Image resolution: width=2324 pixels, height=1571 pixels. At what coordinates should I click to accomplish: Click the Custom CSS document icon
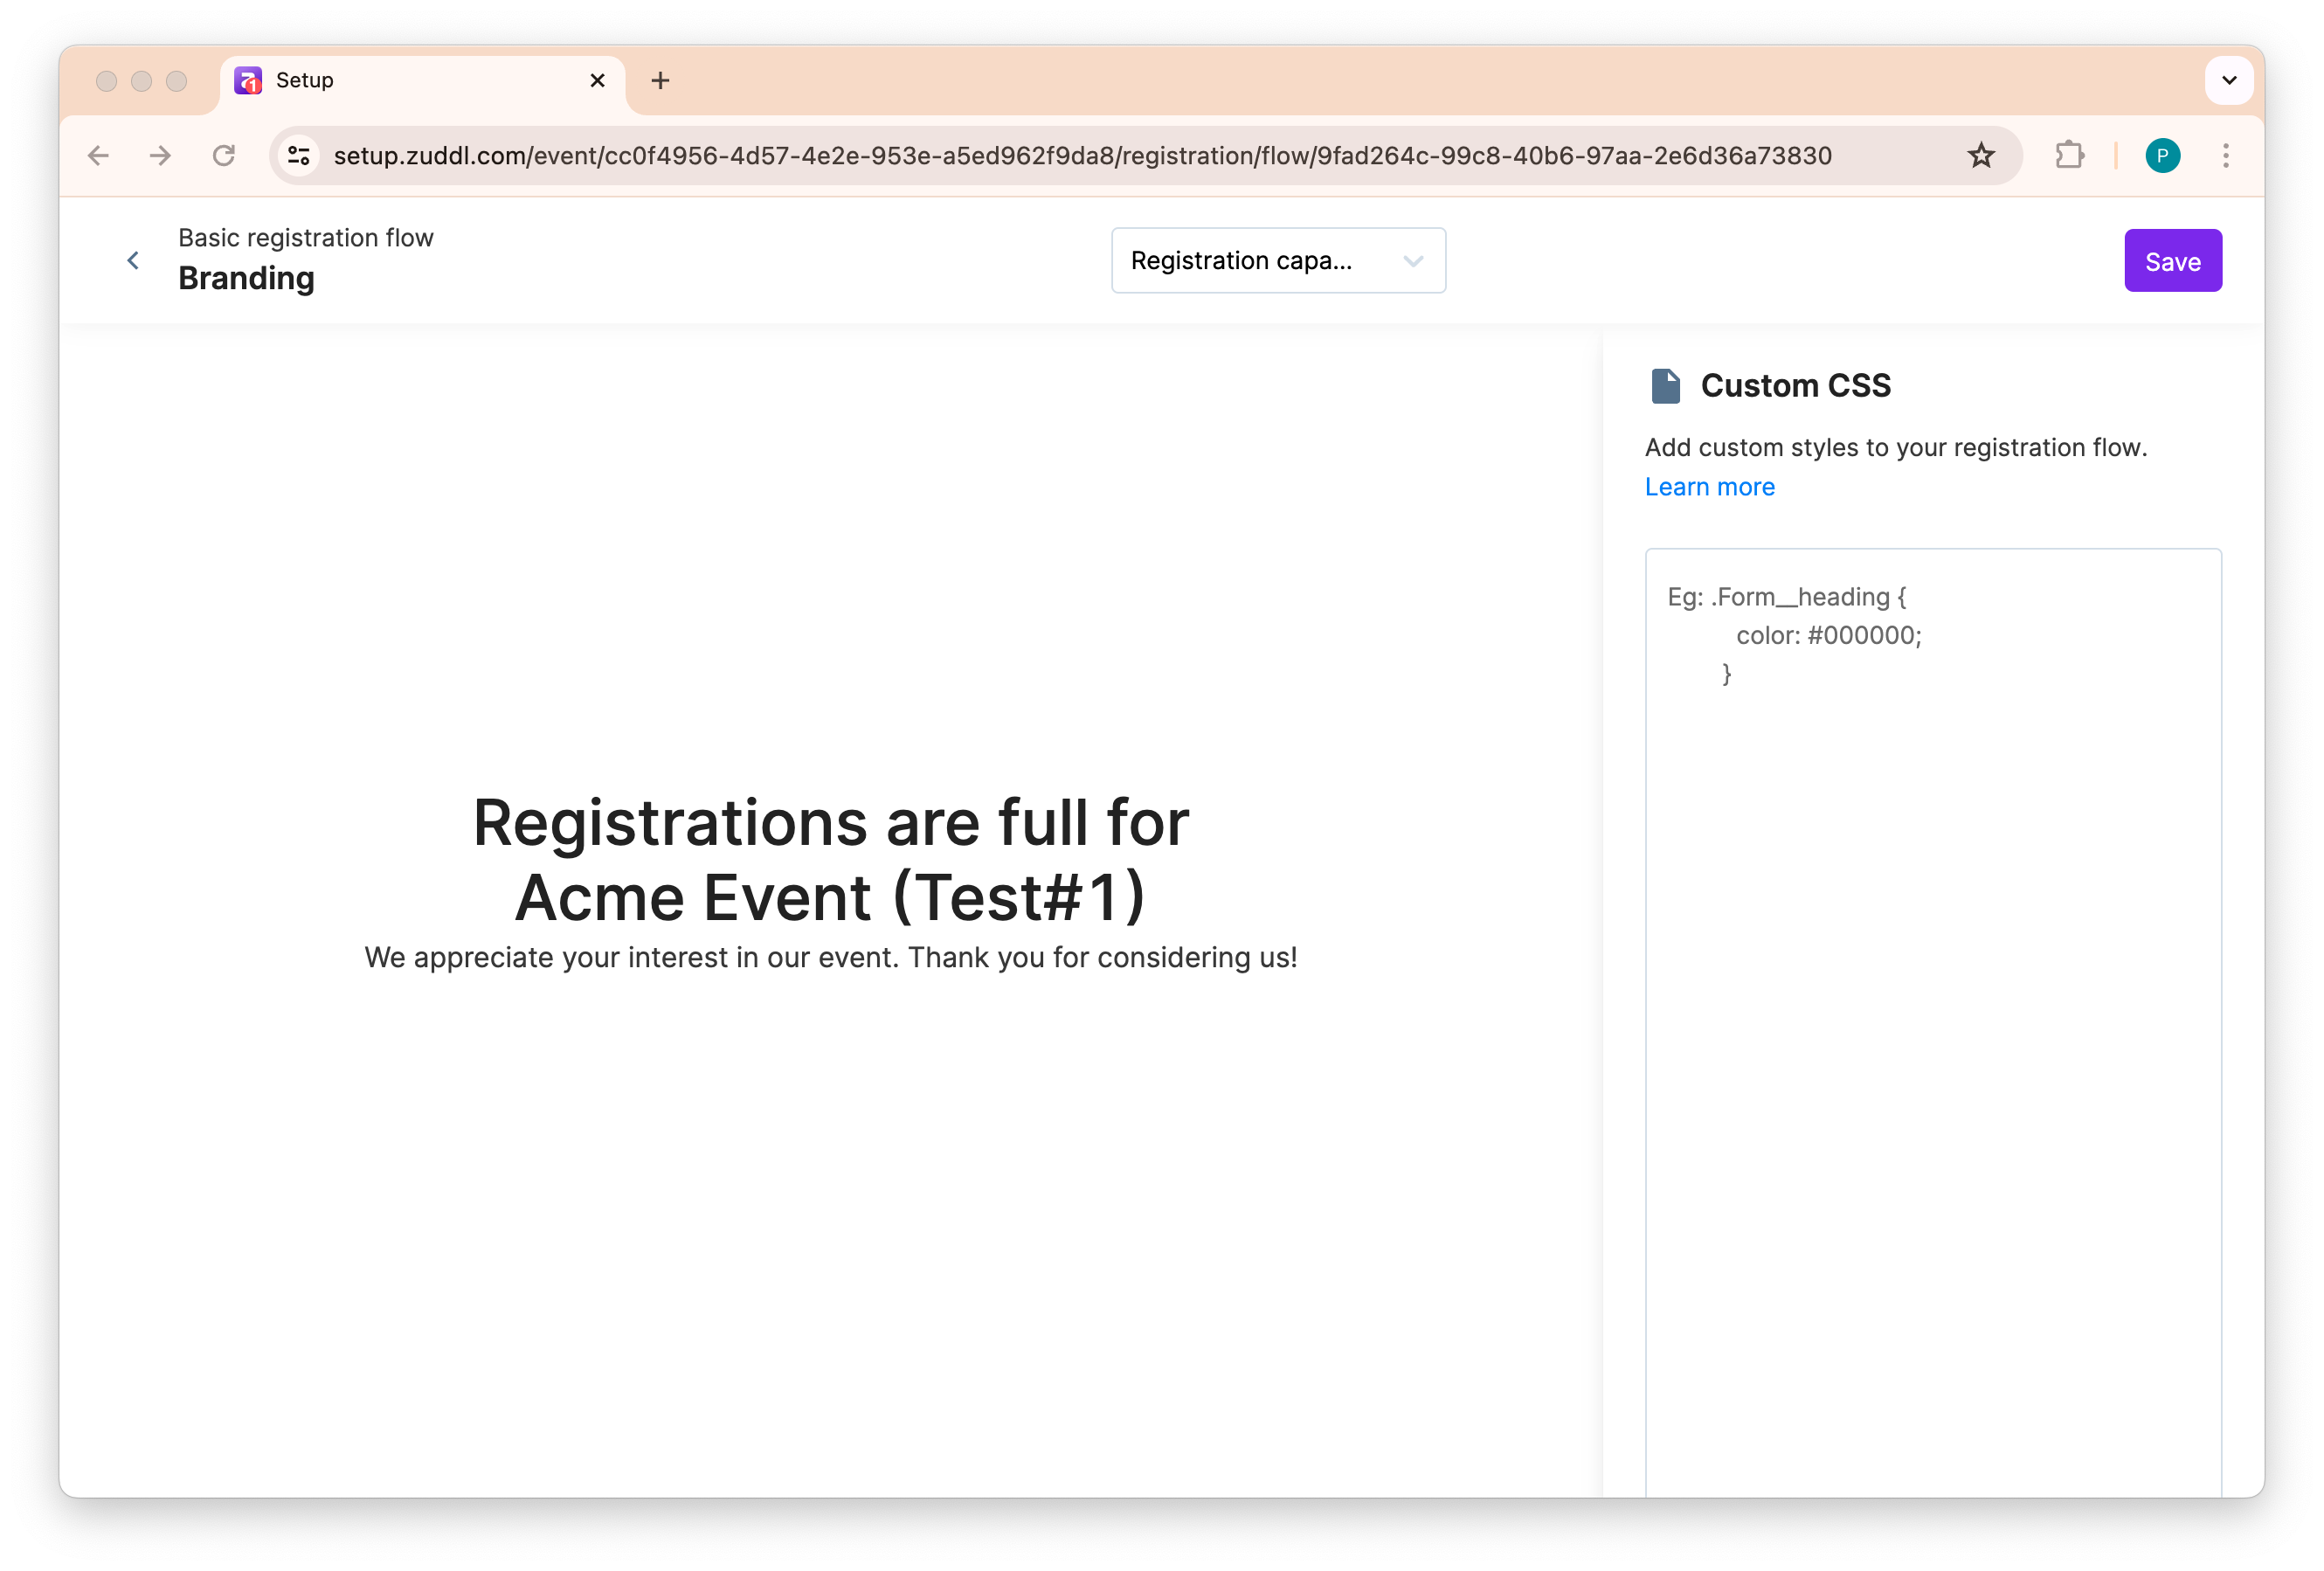click(x=1665, y=386)
